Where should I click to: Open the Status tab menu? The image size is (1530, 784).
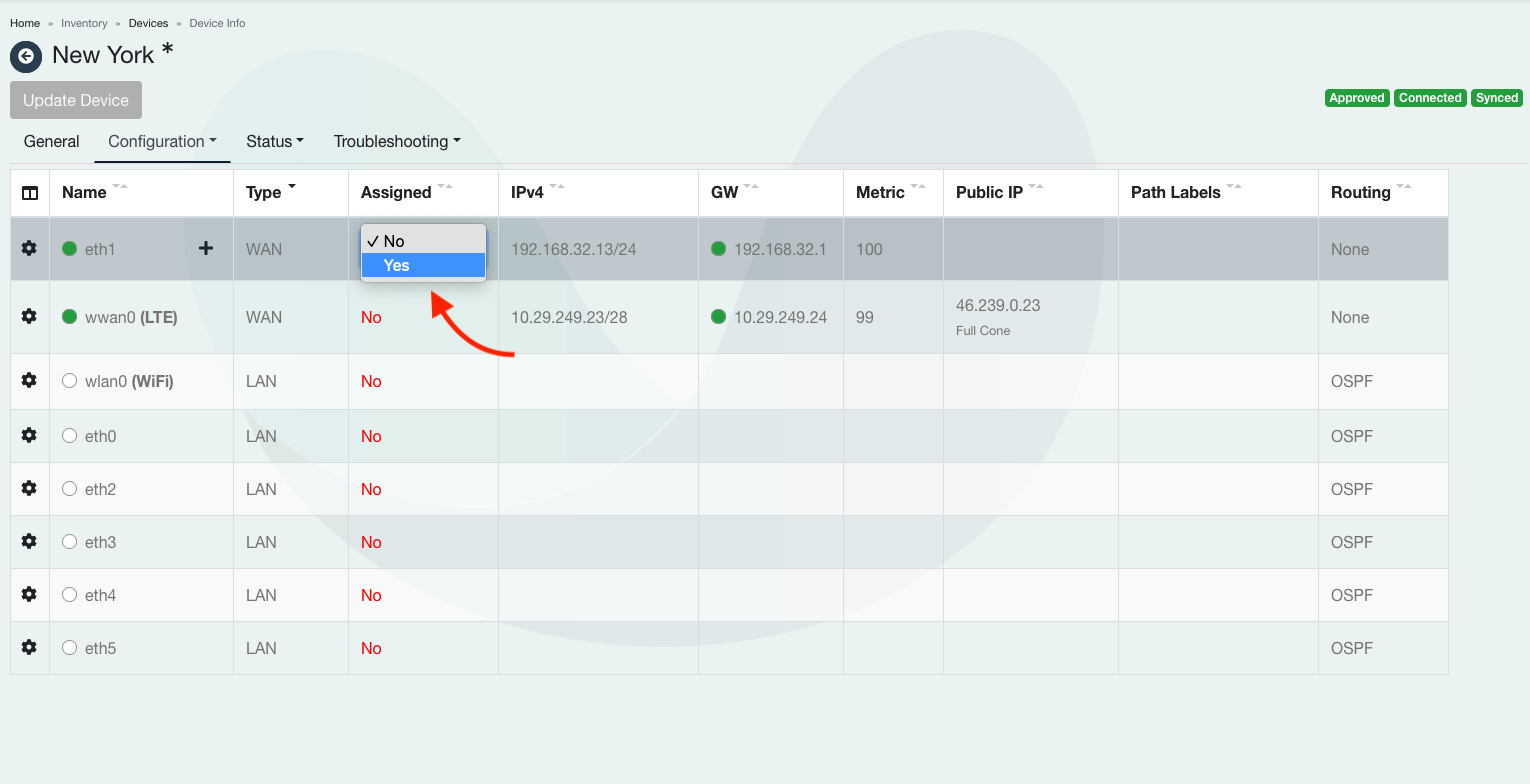point(275,142)
